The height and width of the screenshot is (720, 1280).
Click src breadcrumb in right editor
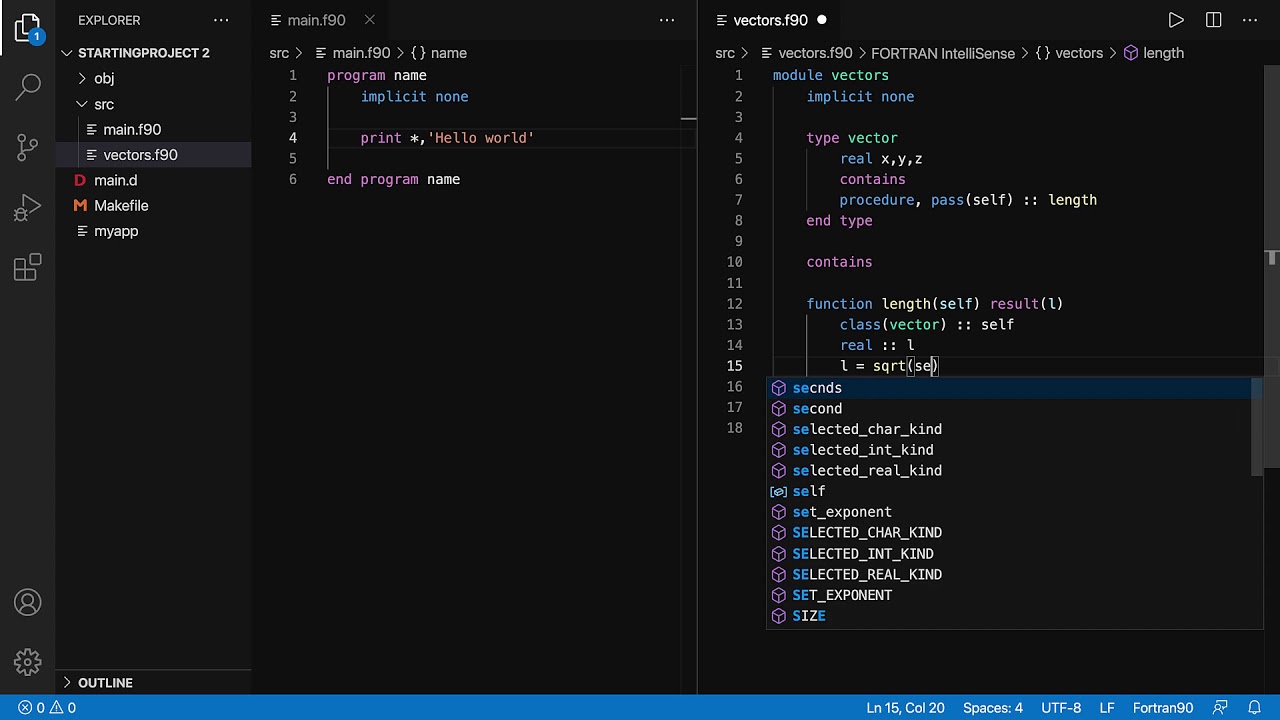pos(725,53)
